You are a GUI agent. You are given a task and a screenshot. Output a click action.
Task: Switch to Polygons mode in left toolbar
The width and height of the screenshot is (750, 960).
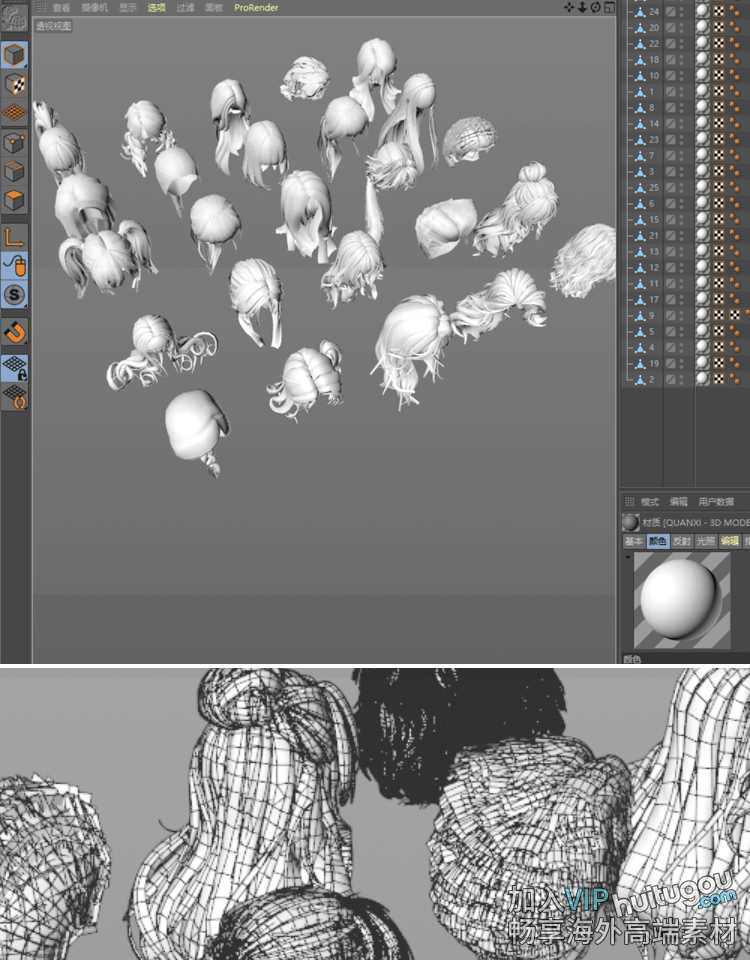coord(14,200)
